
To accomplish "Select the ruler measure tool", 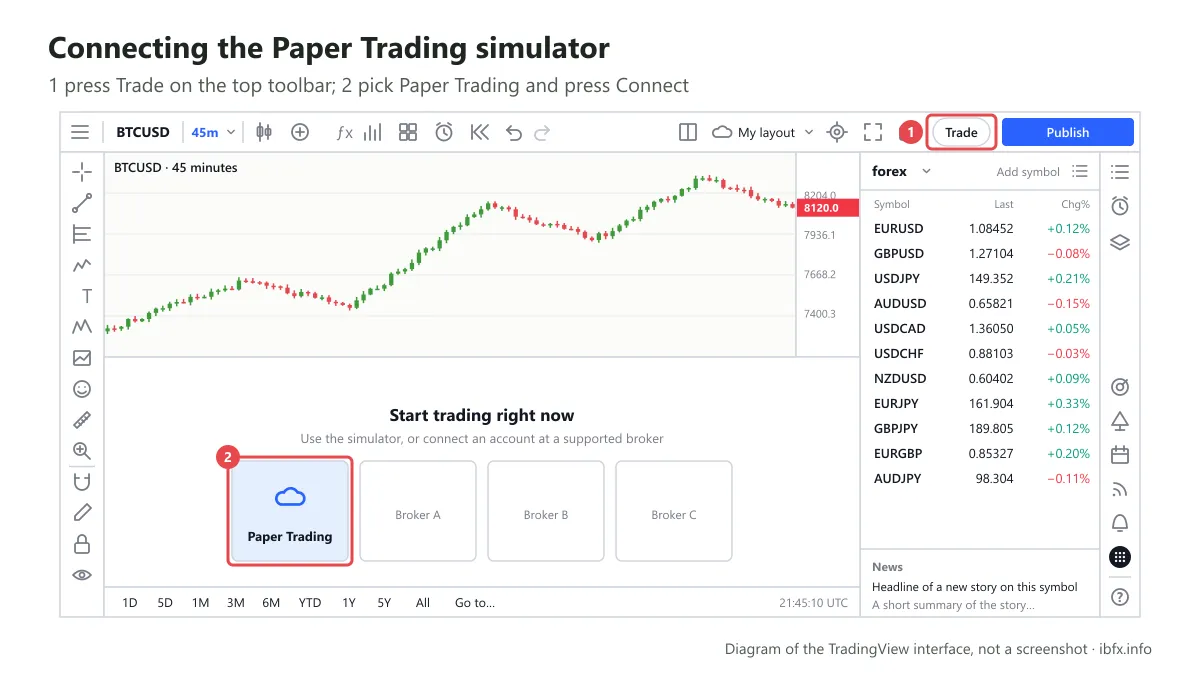I will (x=82, y=420).
